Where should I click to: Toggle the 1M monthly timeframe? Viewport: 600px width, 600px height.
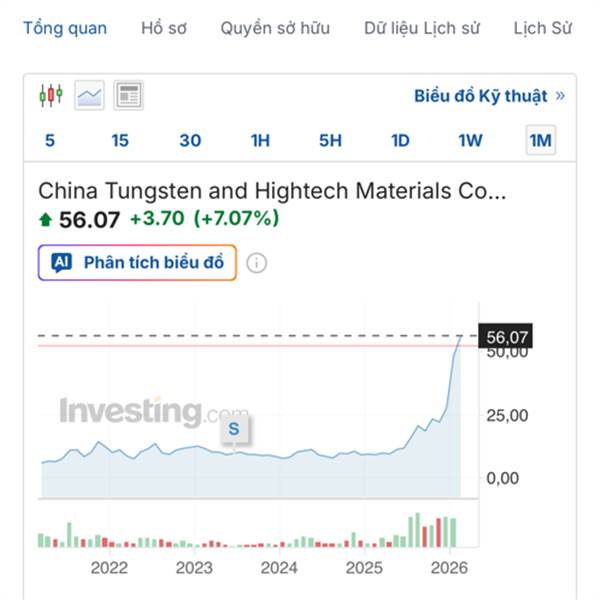(x=540, y=140)
